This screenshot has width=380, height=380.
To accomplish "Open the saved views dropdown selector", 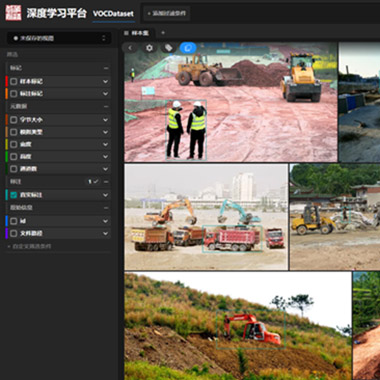I will click(x=59, y=38).
